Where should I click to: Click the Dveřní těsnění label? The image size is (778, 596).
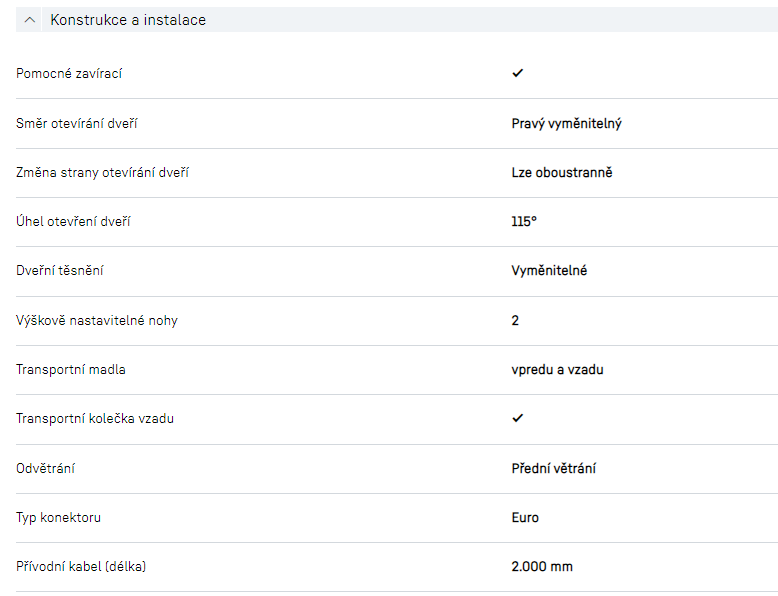click(60, 271)
